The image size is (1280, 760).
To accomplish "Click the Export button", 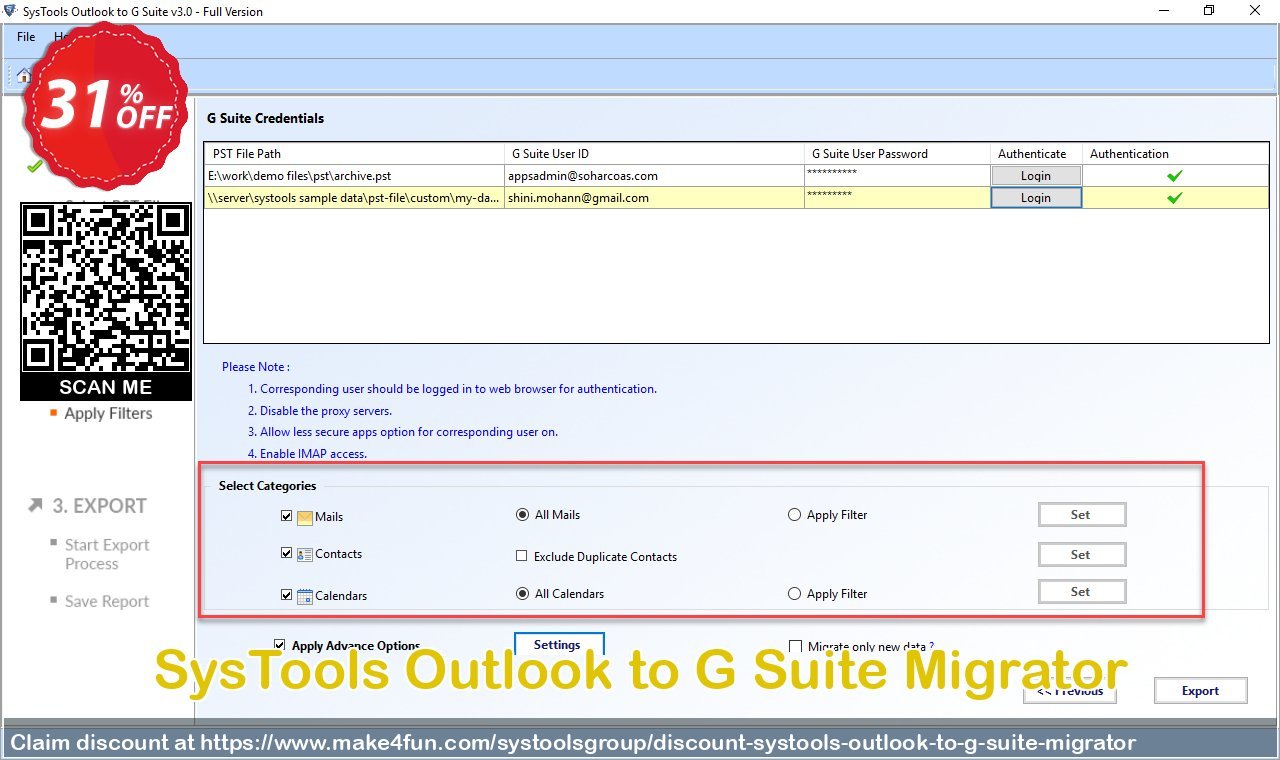I will [1201, 691].
